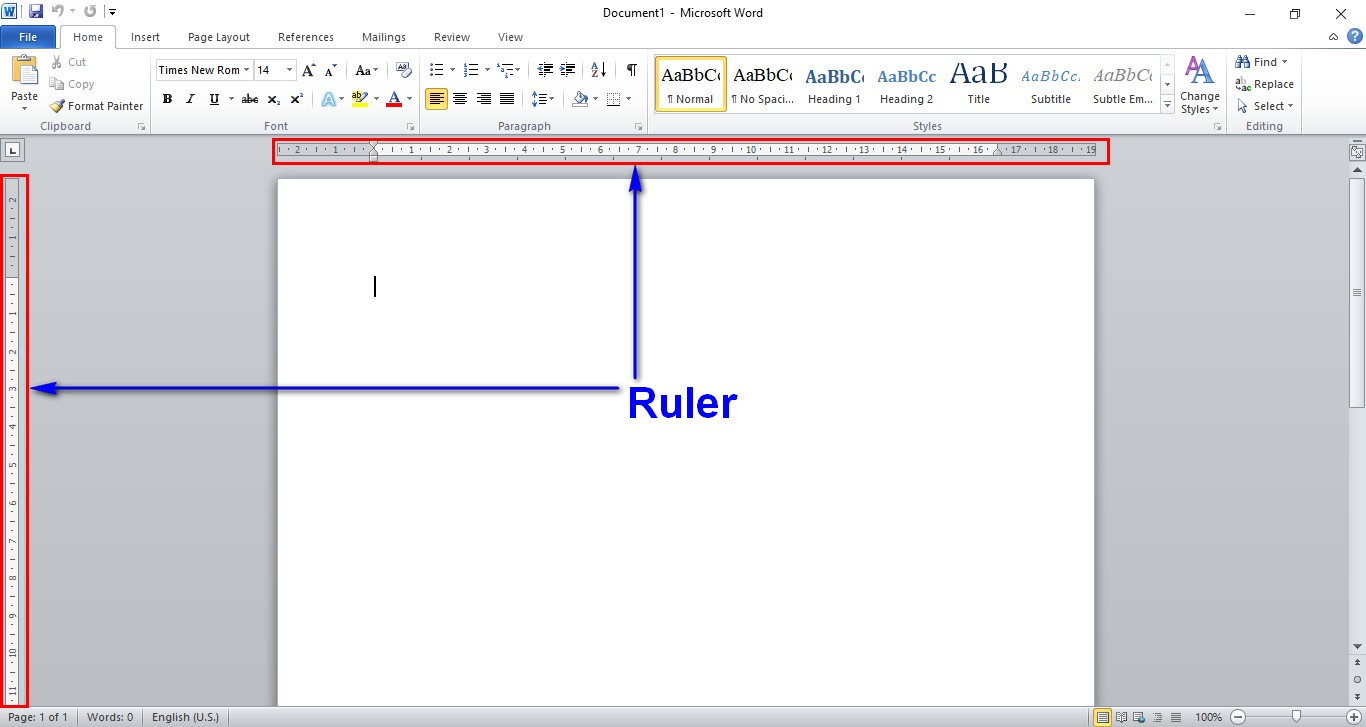Click the Cut scissors command
This screenshot has height=727, width=1366.
[68, 62]
